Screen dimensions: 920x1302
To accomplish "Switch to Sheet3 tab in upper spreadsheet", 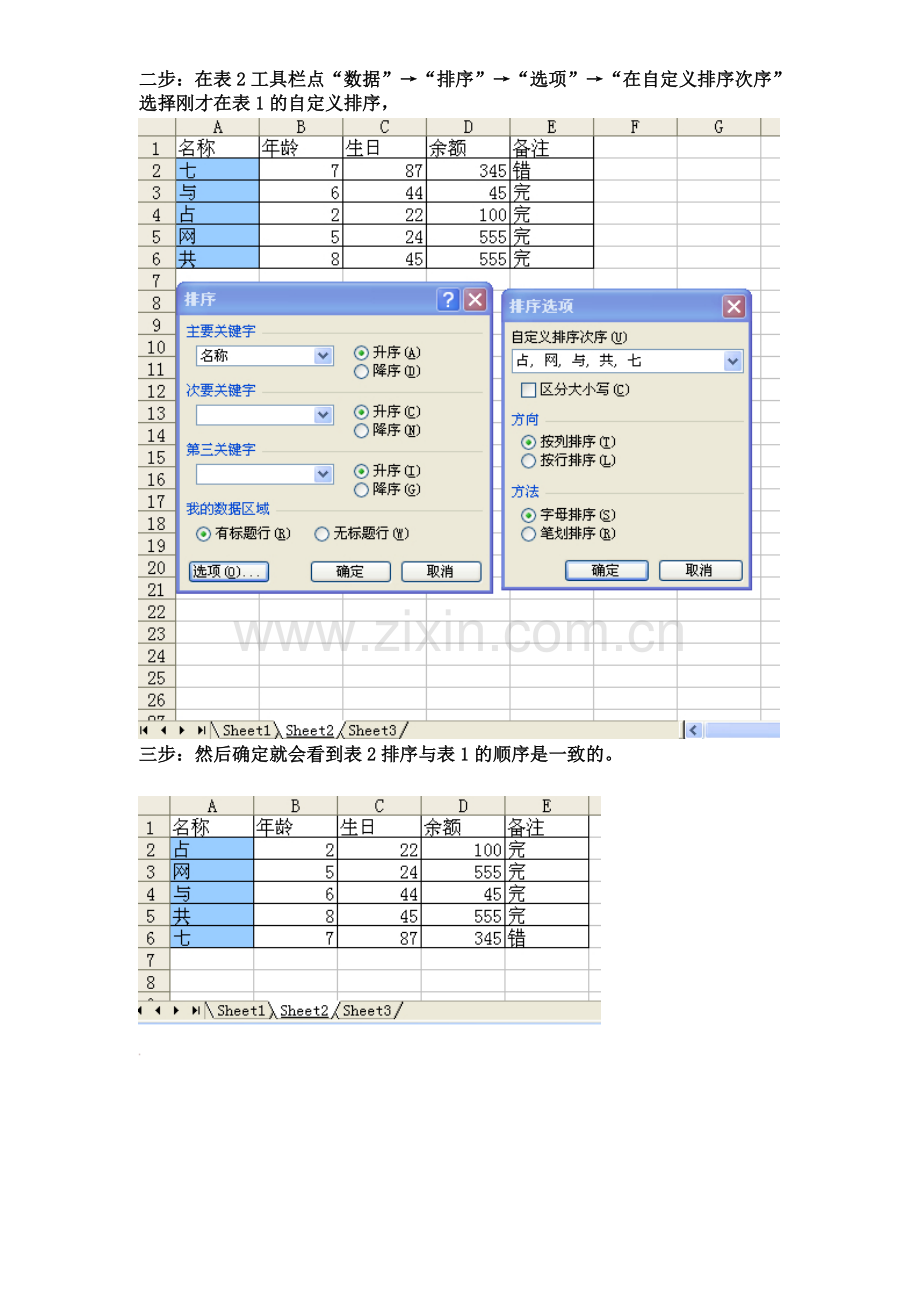I will [x=372, y=731].
